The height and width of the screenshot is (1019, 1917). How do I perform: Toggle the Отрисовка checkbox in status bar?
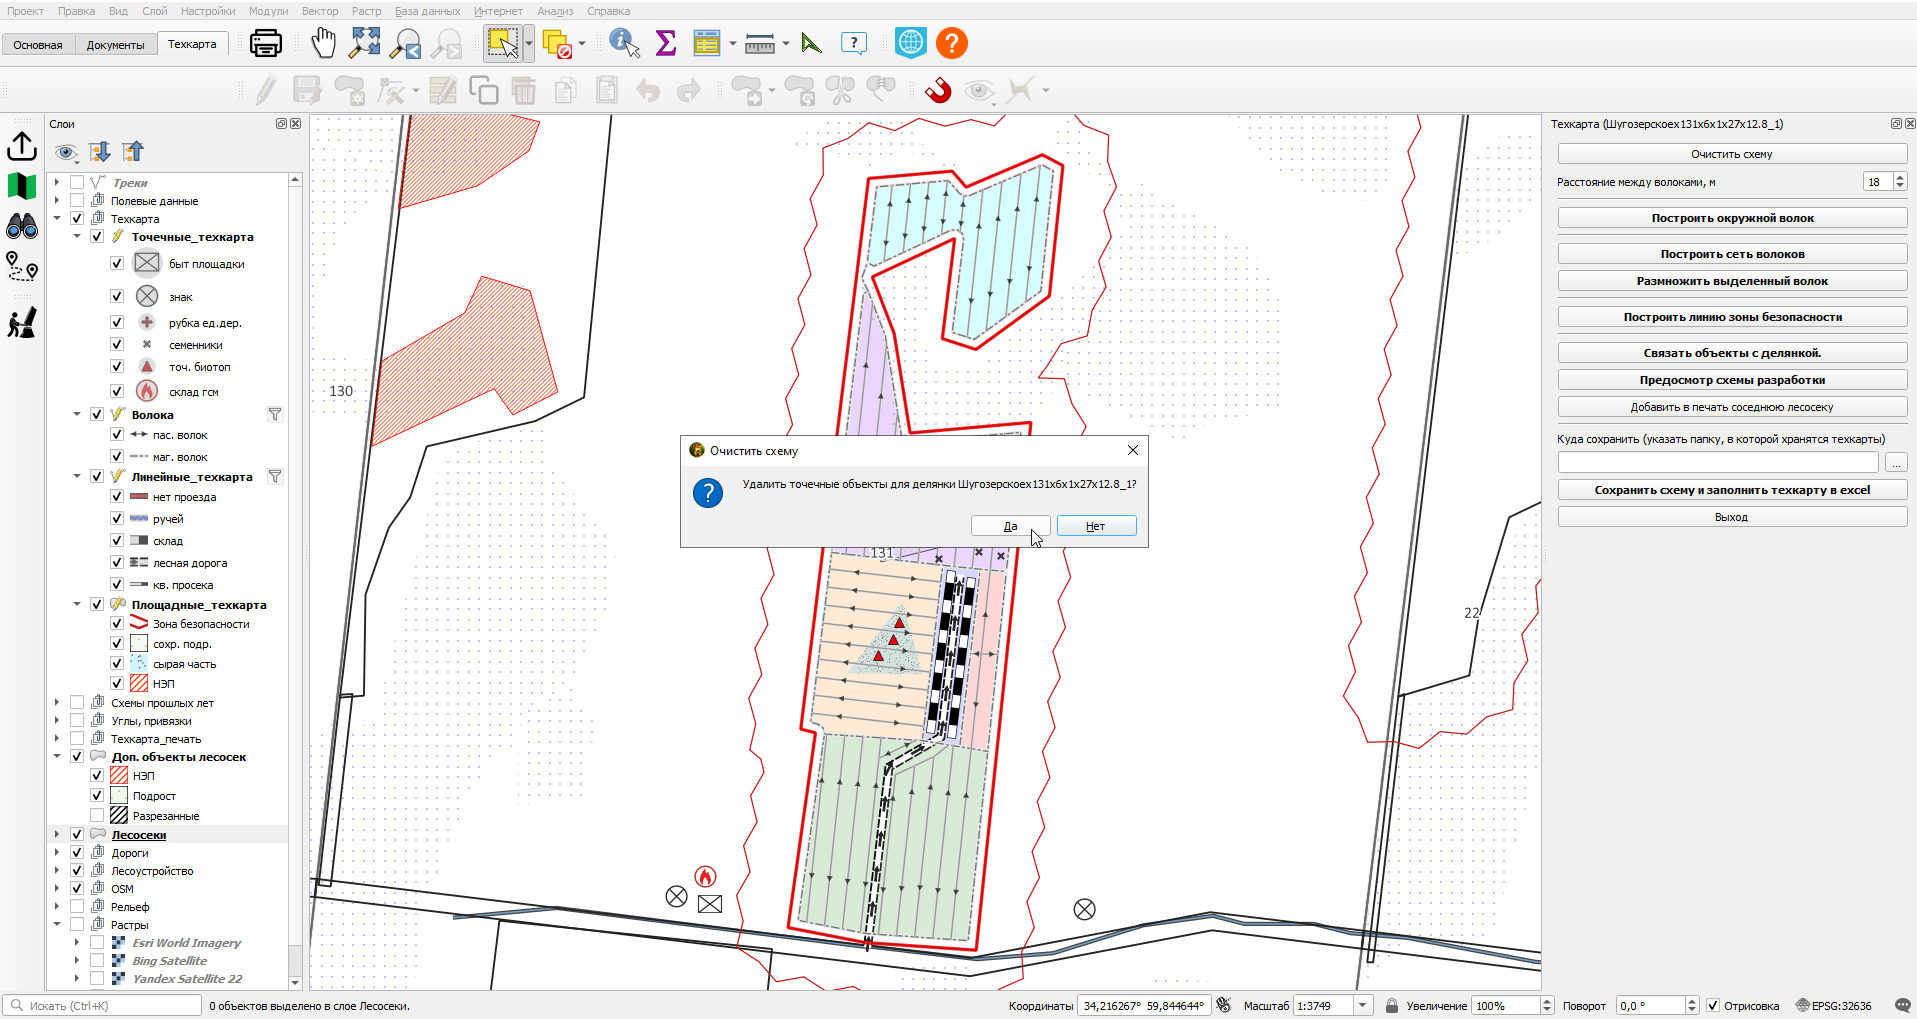(1712, 1005)
